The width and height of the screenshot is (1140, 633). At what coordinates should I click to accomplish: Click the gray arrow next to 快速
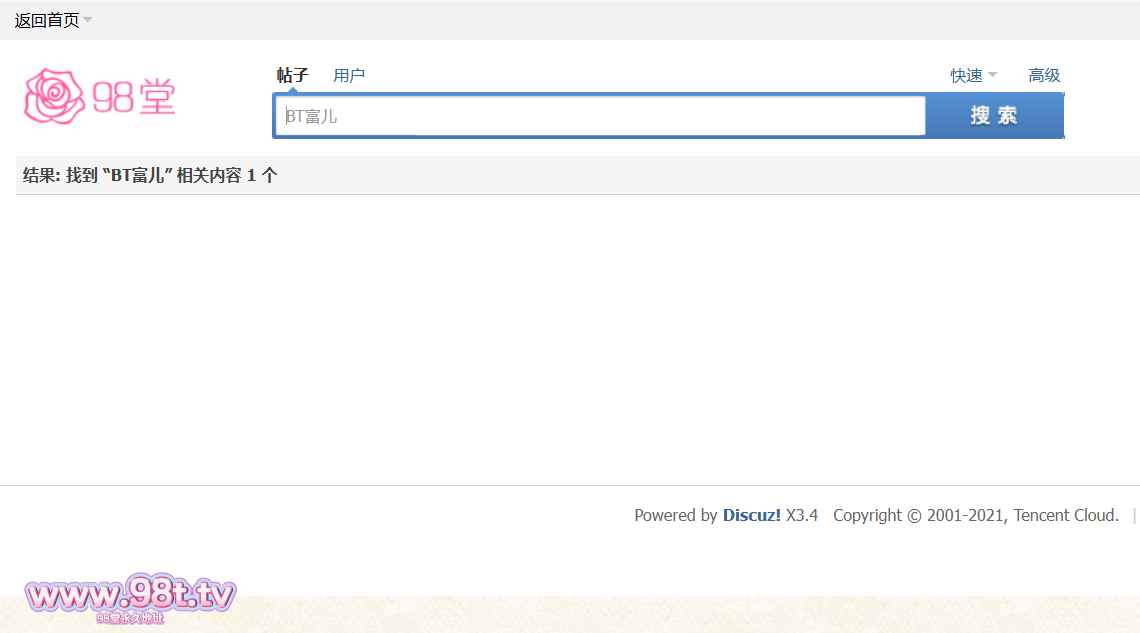coord(993,75)
